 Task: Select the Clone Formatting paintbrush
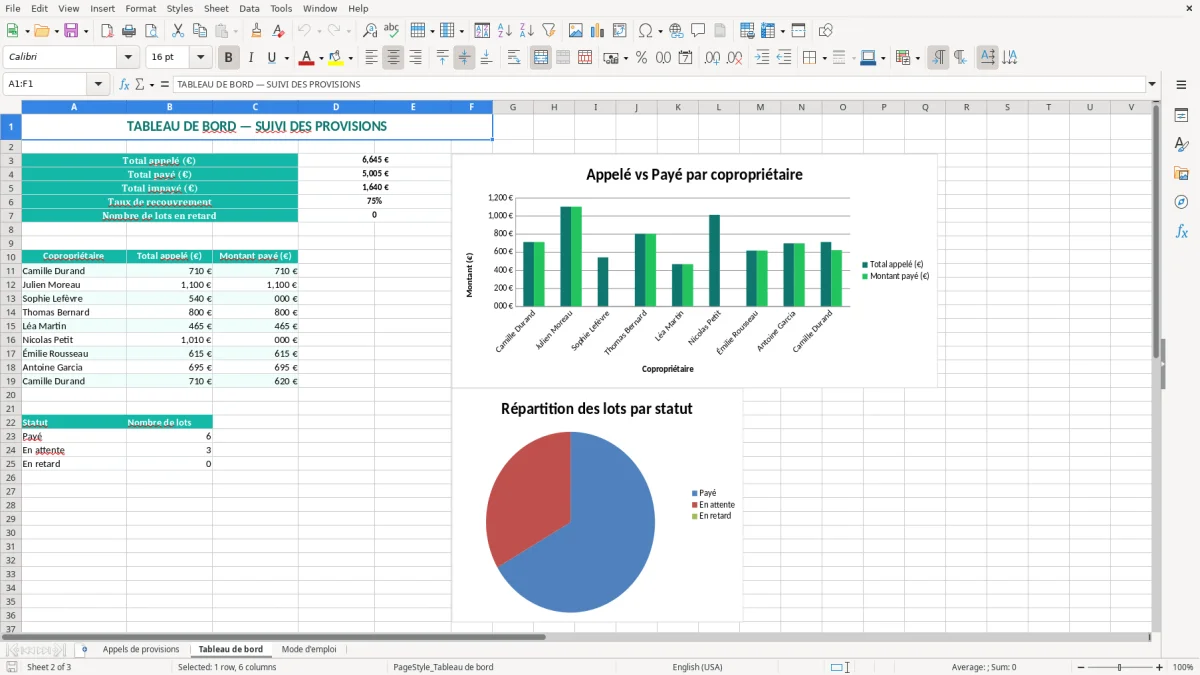click(x=256, y=31)
